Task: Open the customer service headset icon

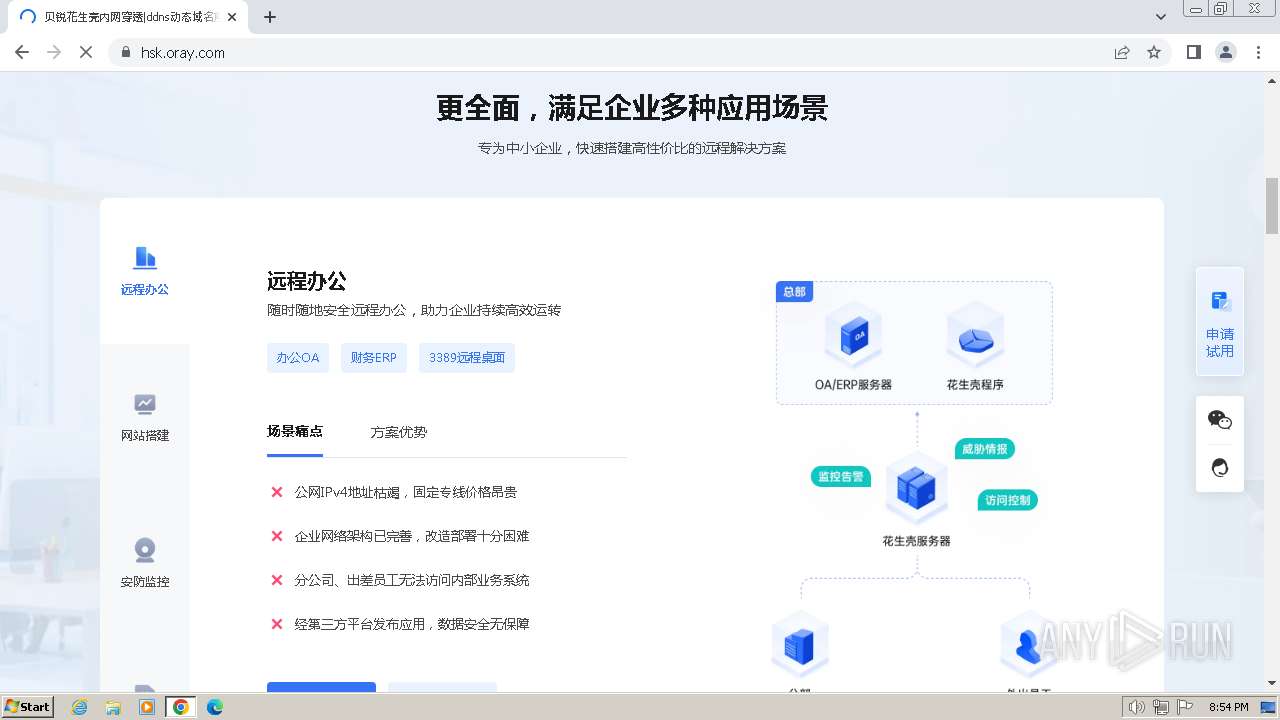Action: [x=1220, y=468]
